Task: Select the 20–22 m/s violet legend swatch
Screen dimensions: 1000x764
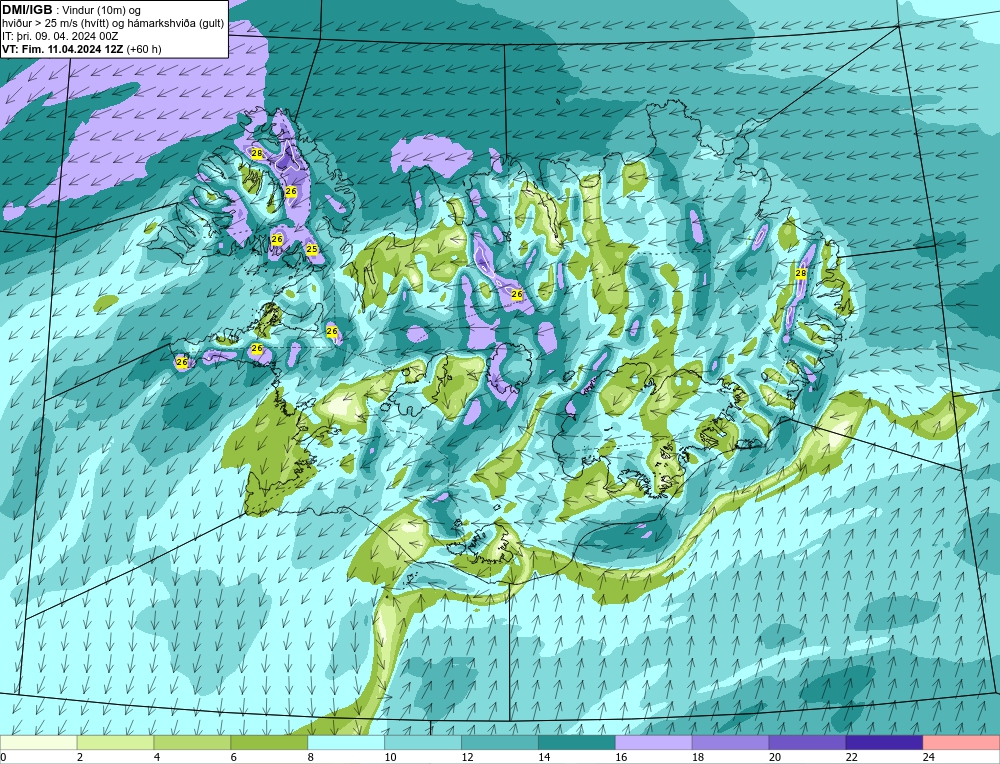Action: [807, 743]
